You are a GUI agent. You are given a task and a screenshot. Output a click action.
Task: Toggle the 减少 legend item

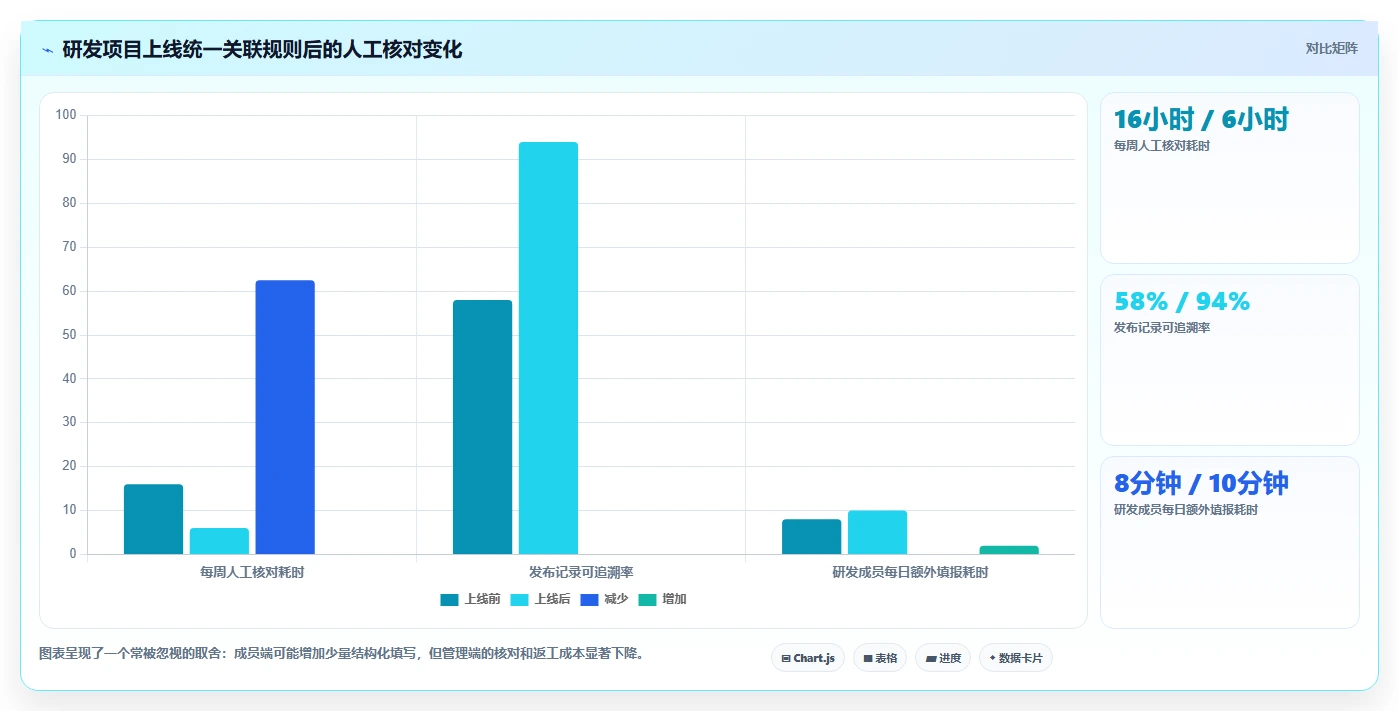point(603,599)
